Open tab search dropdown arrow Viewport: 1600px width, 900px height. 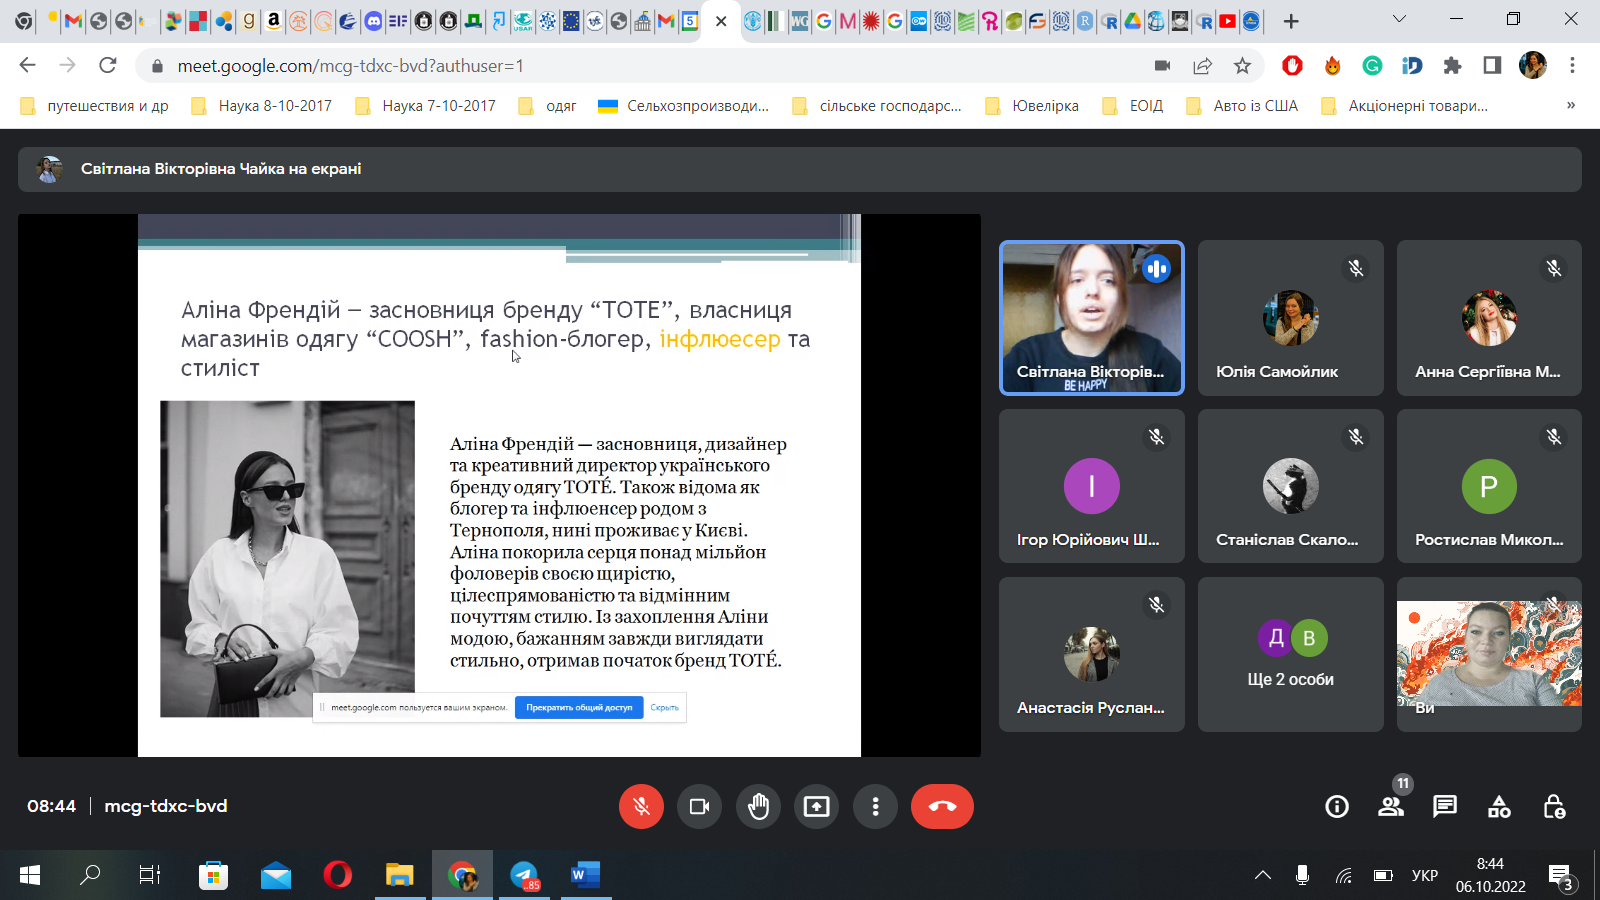click(1399, 19)
